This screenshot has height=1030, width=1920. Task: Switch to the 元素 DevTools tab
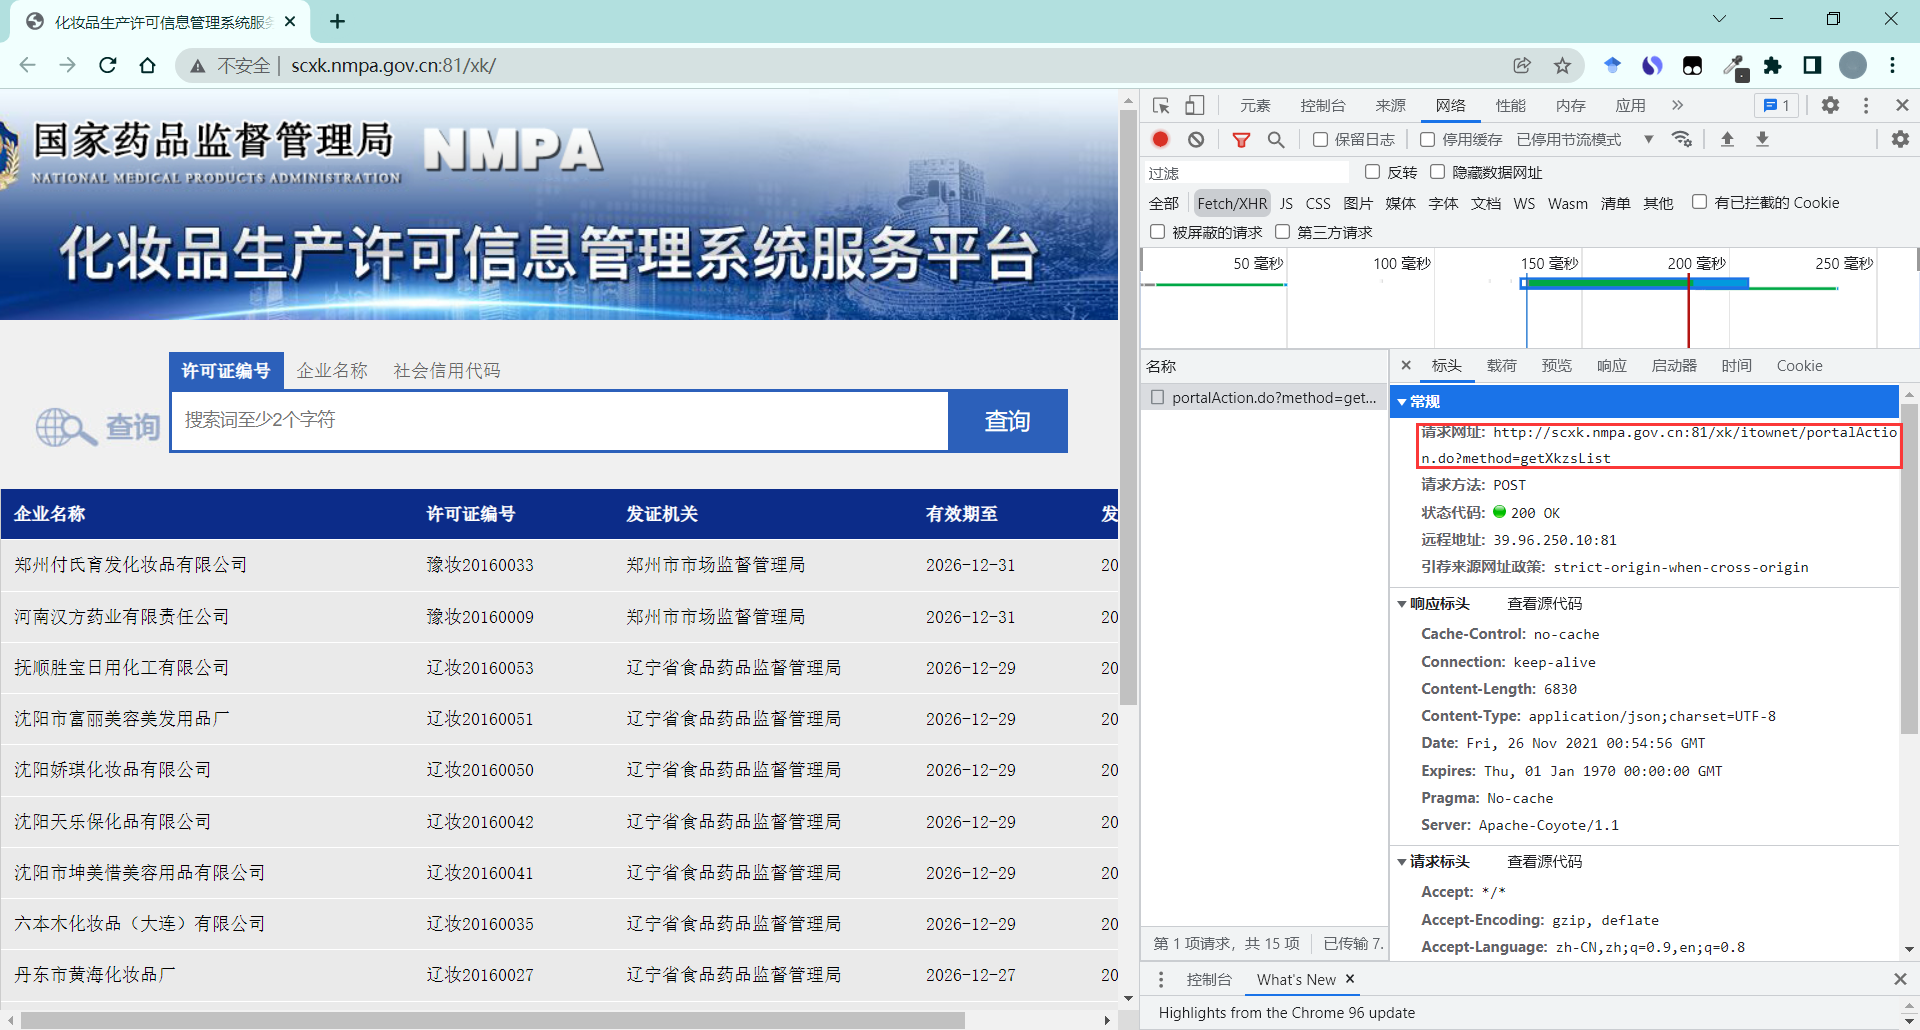(x=1255, y=105)
